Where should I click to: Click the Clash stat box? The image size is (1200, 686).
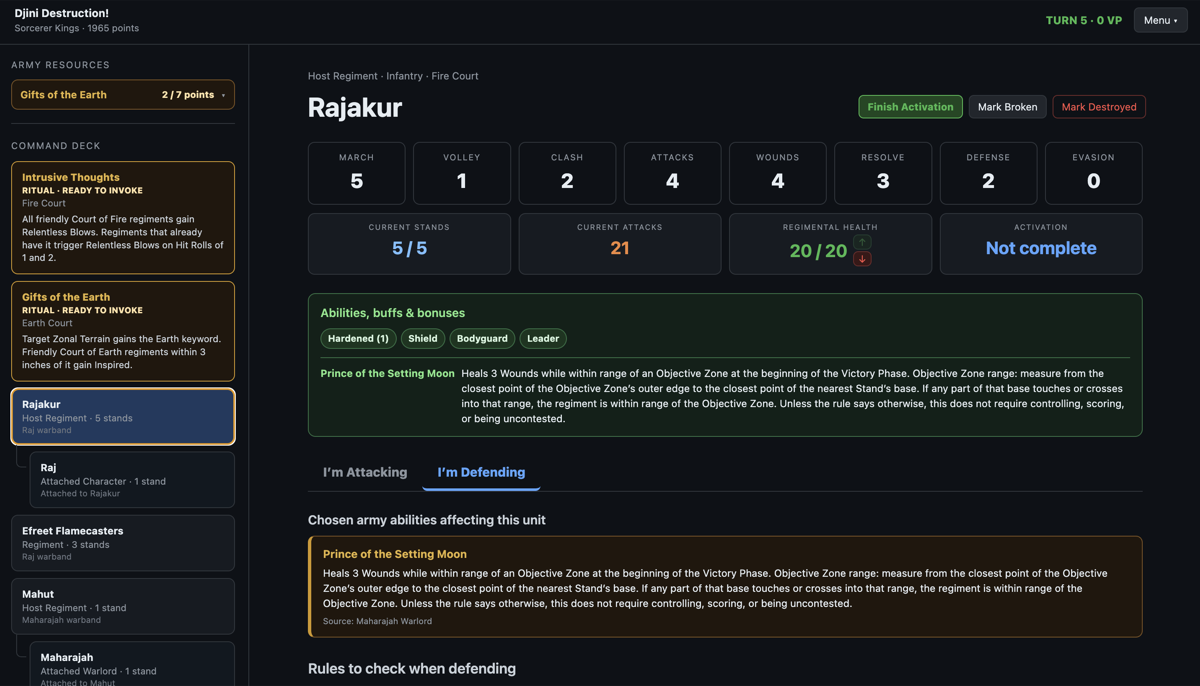pos(567,173)
